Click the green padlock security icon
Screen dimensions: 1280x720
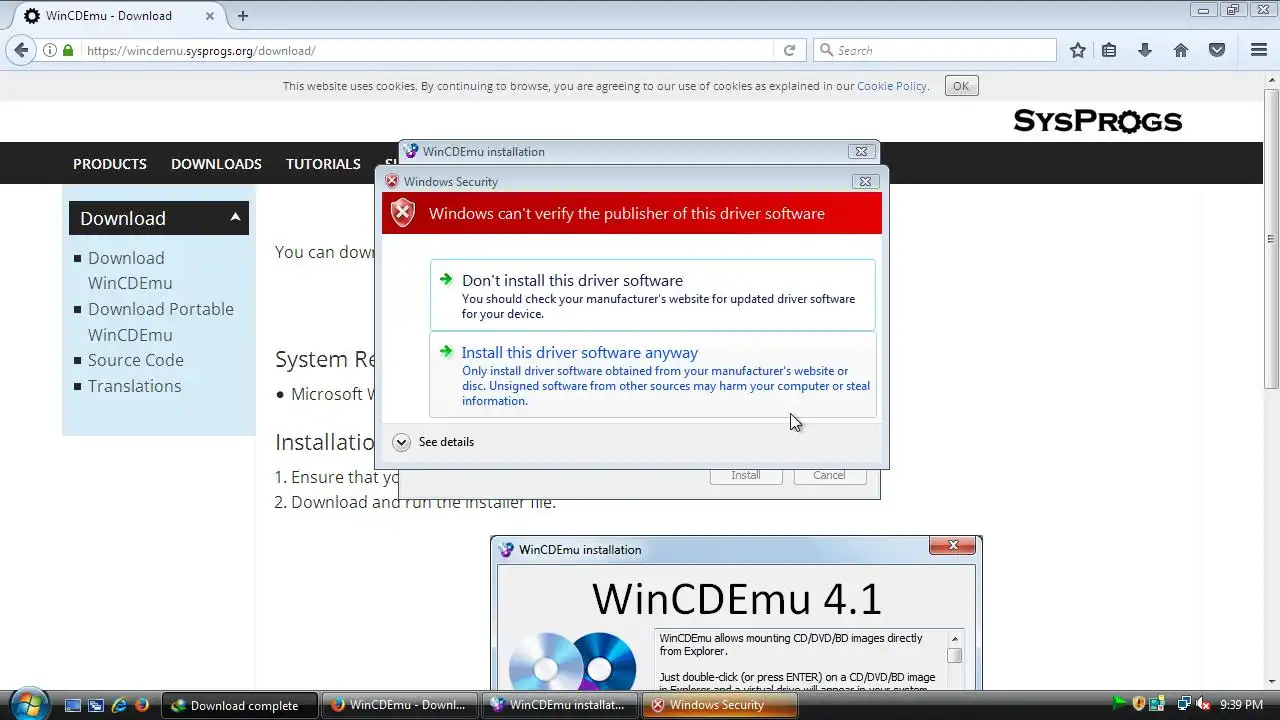(x=68, y=50)
